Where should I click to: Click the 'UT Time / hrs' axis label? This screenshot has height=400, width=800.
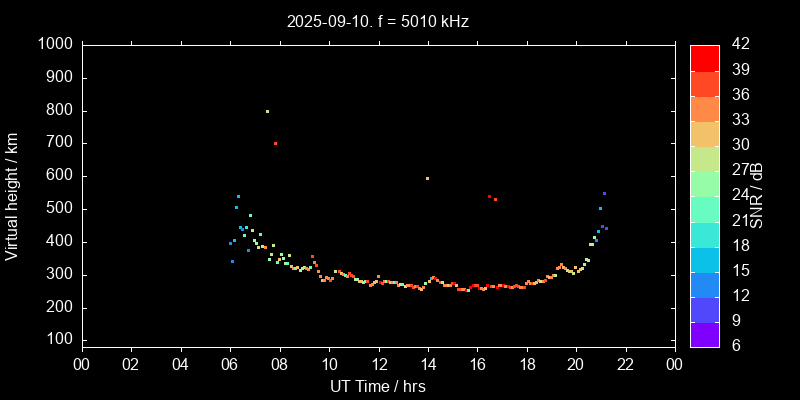(377, 386)
